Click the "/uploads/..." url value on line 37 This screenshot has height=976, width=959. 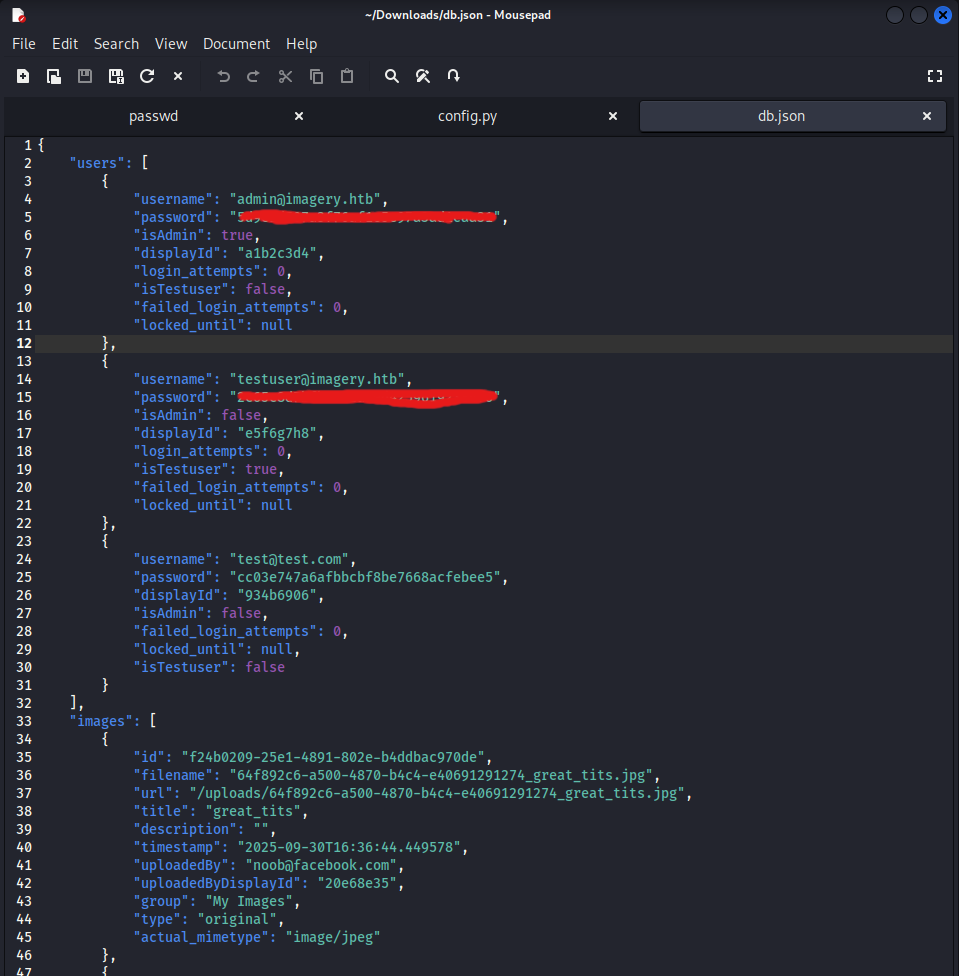point(437,793)
